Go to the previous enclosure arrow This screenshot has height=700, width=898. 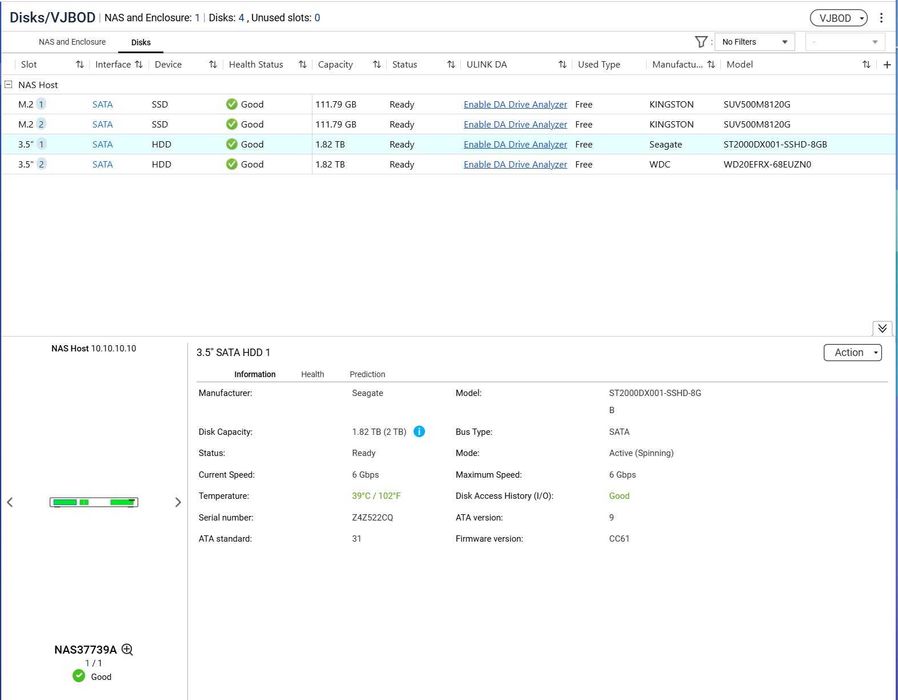(10, 502)
